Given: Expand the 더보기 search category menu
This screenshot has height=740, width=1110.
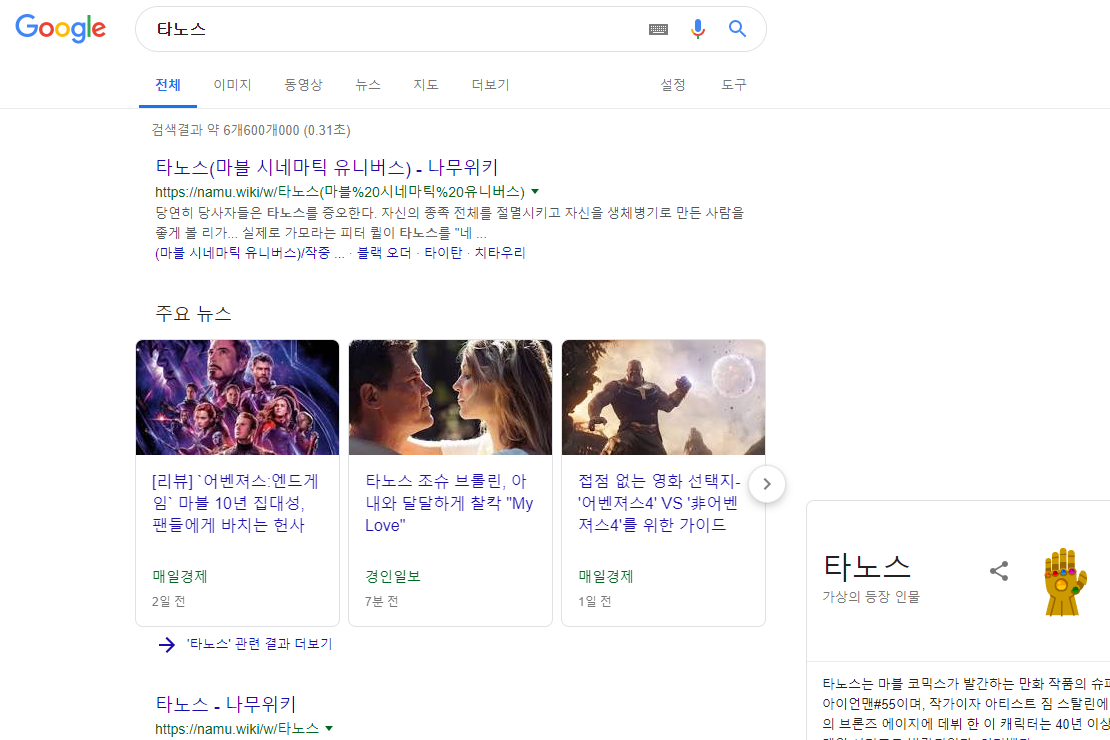Looking at the screenshot, I should (x=490, y=85).
